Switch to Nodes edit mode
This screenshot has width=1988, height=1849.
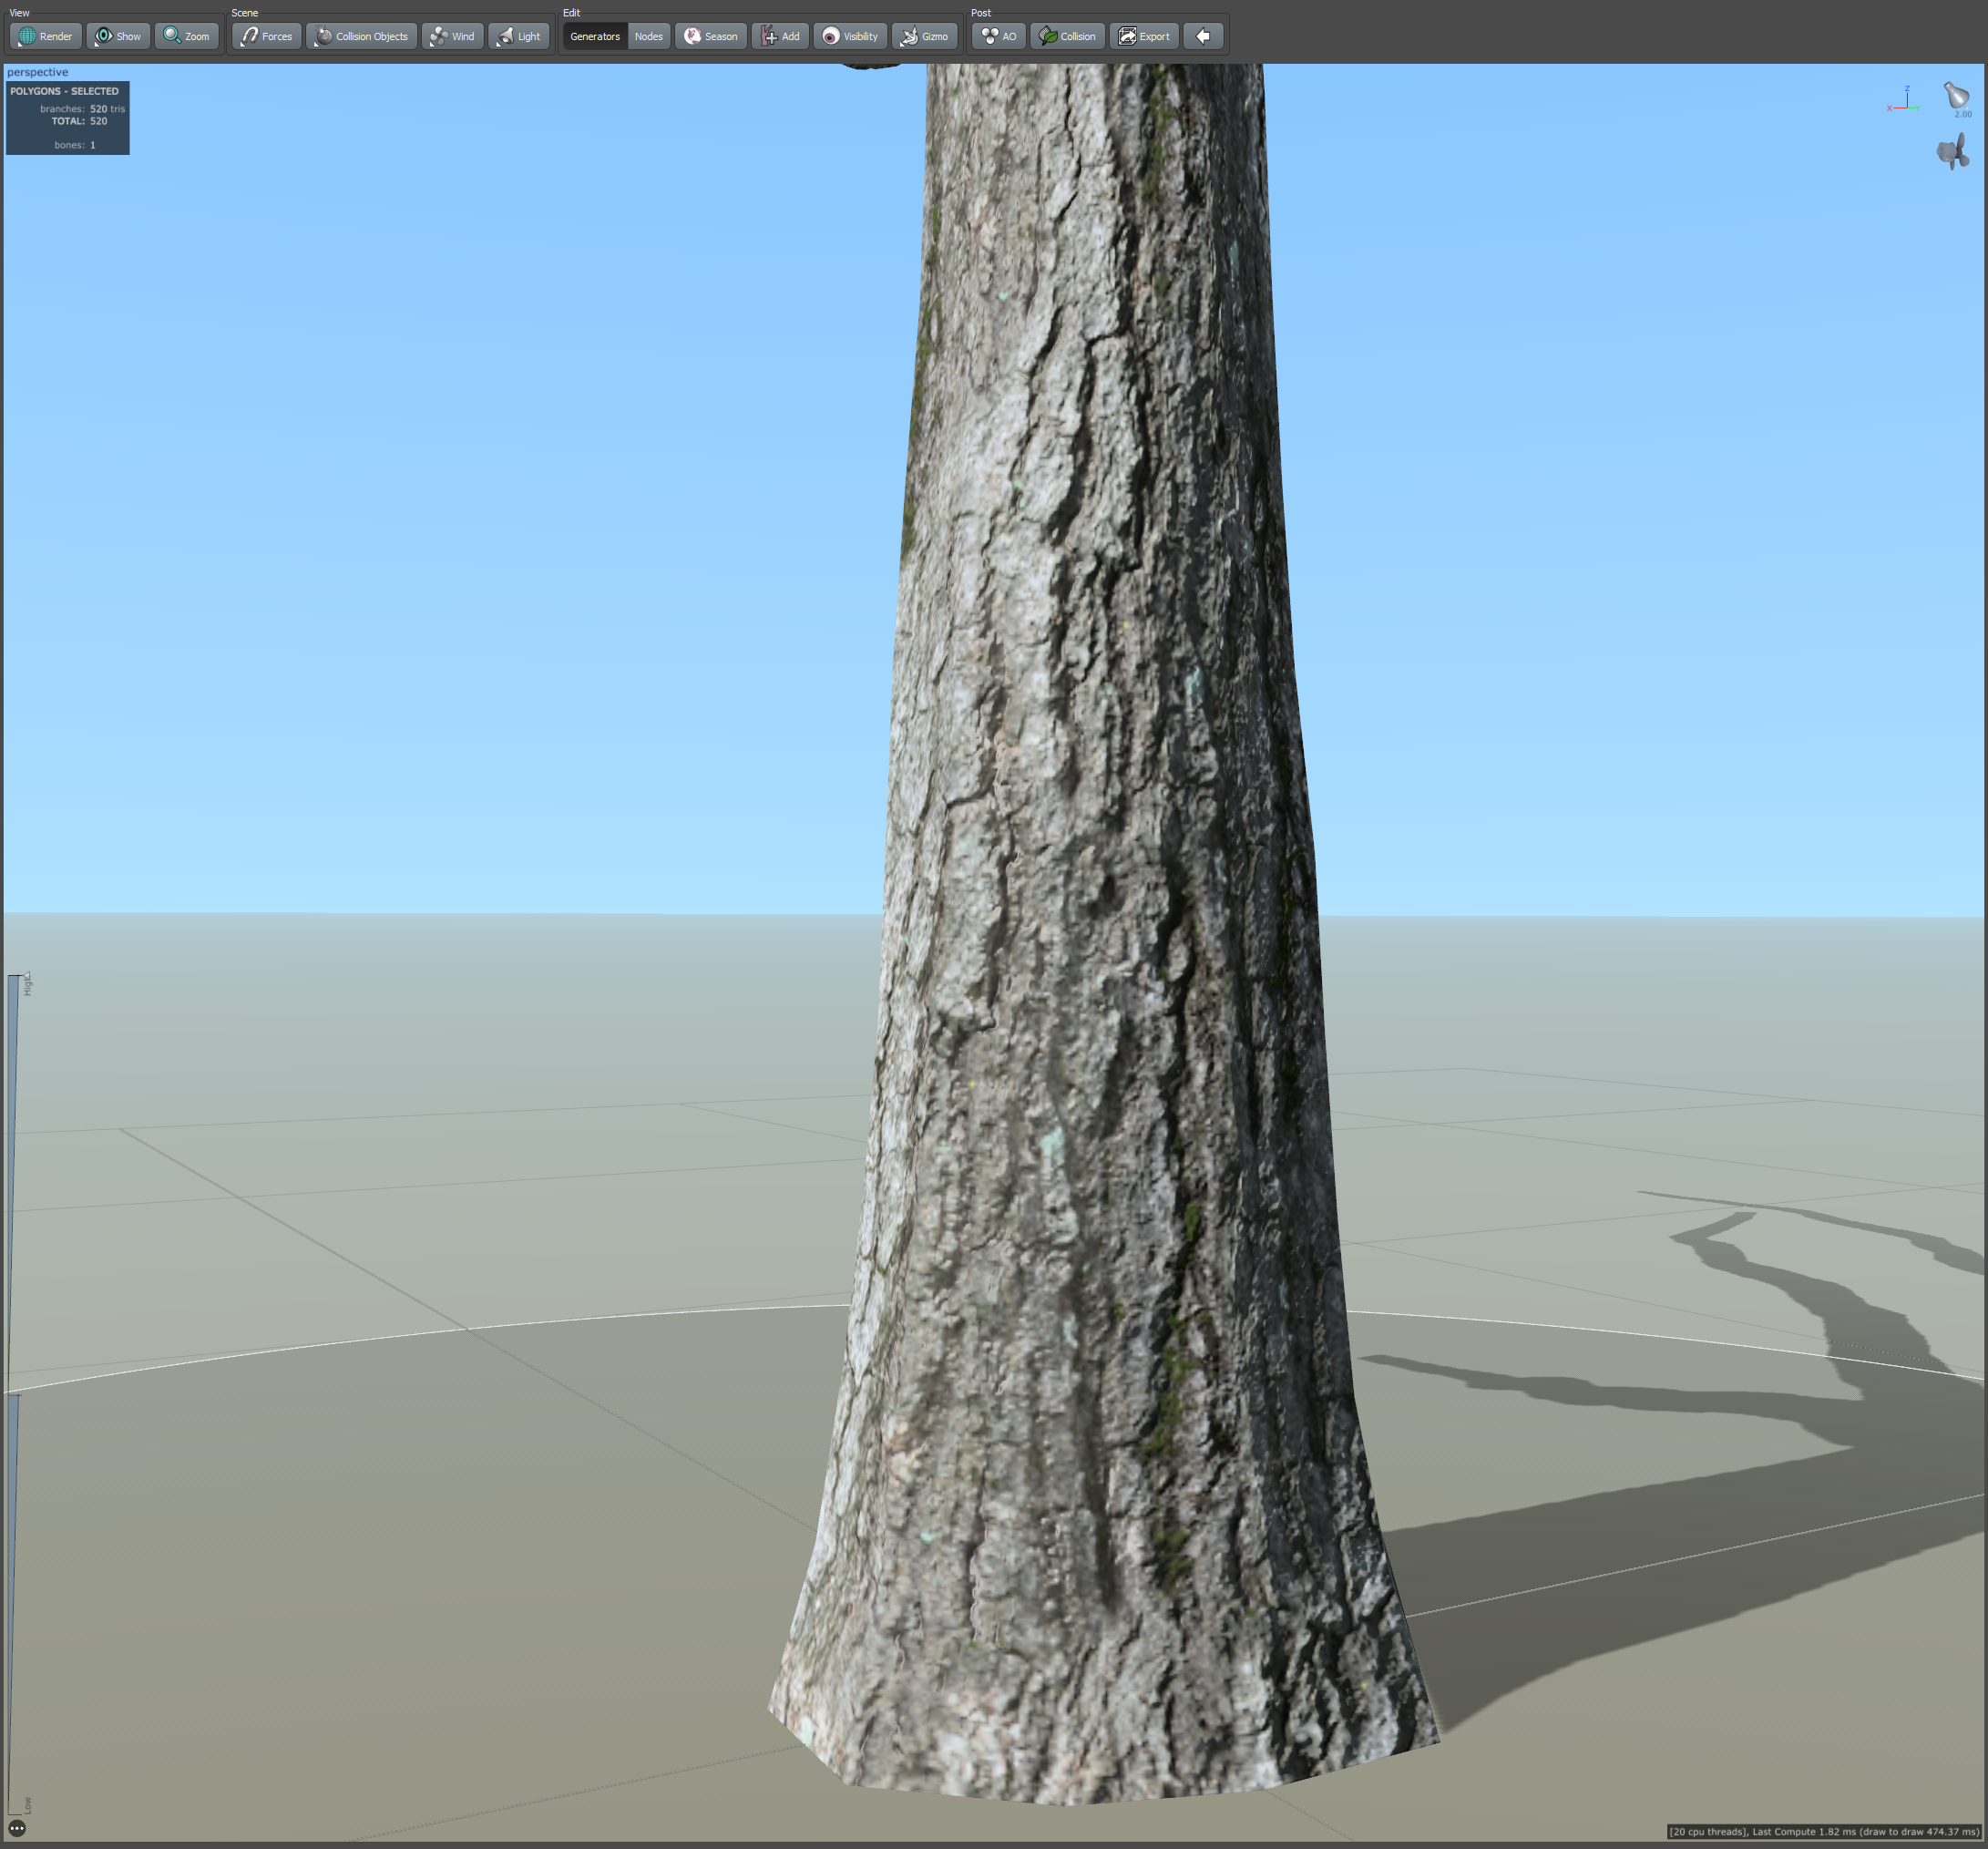pyautogui.click(x=648, y=36)
